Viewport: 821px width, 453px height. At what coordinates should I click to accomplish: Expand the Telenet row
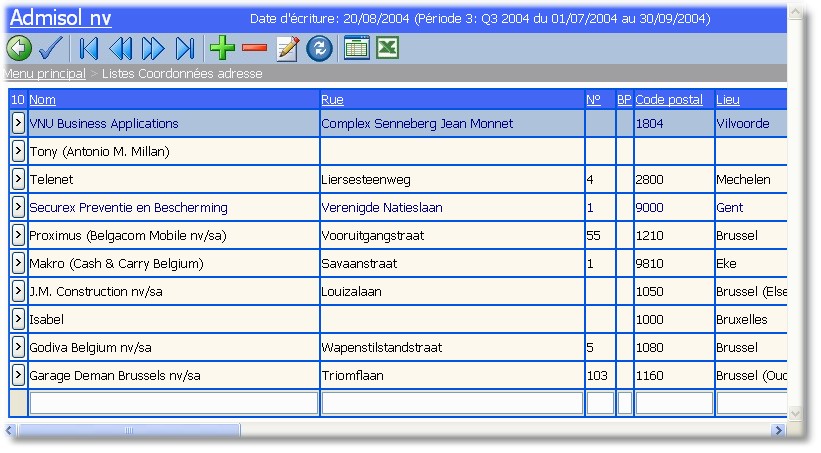(18, 179)
